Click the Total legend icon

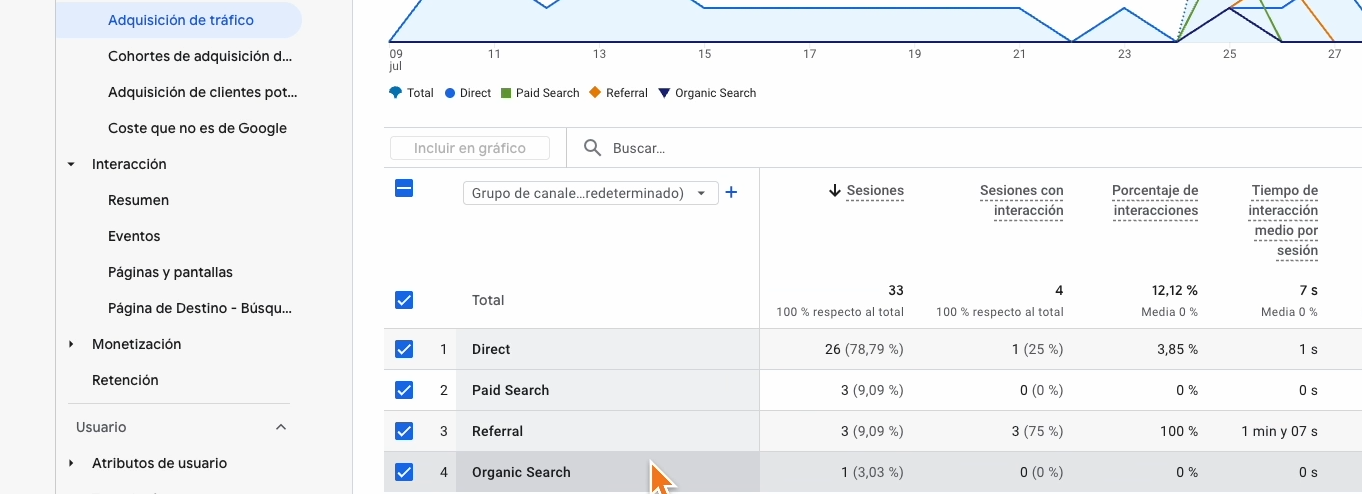(396, 93)
